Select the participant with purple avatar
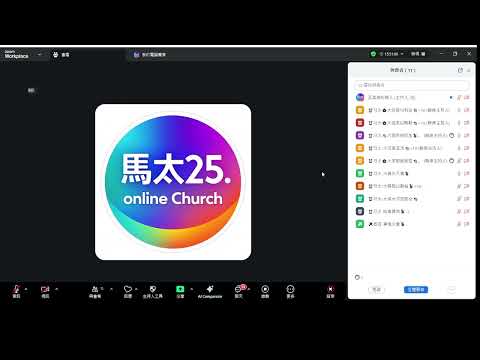The height and width of the screenshot is (360, 480). [x=412, y=135]
